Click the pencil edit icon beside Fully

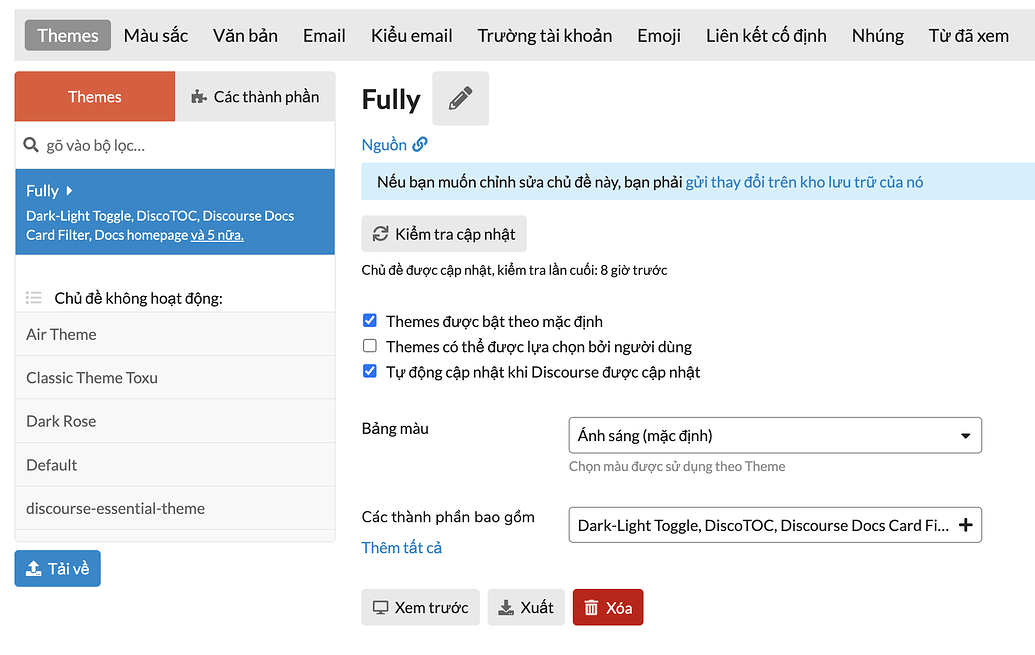[x=460, y=99]
